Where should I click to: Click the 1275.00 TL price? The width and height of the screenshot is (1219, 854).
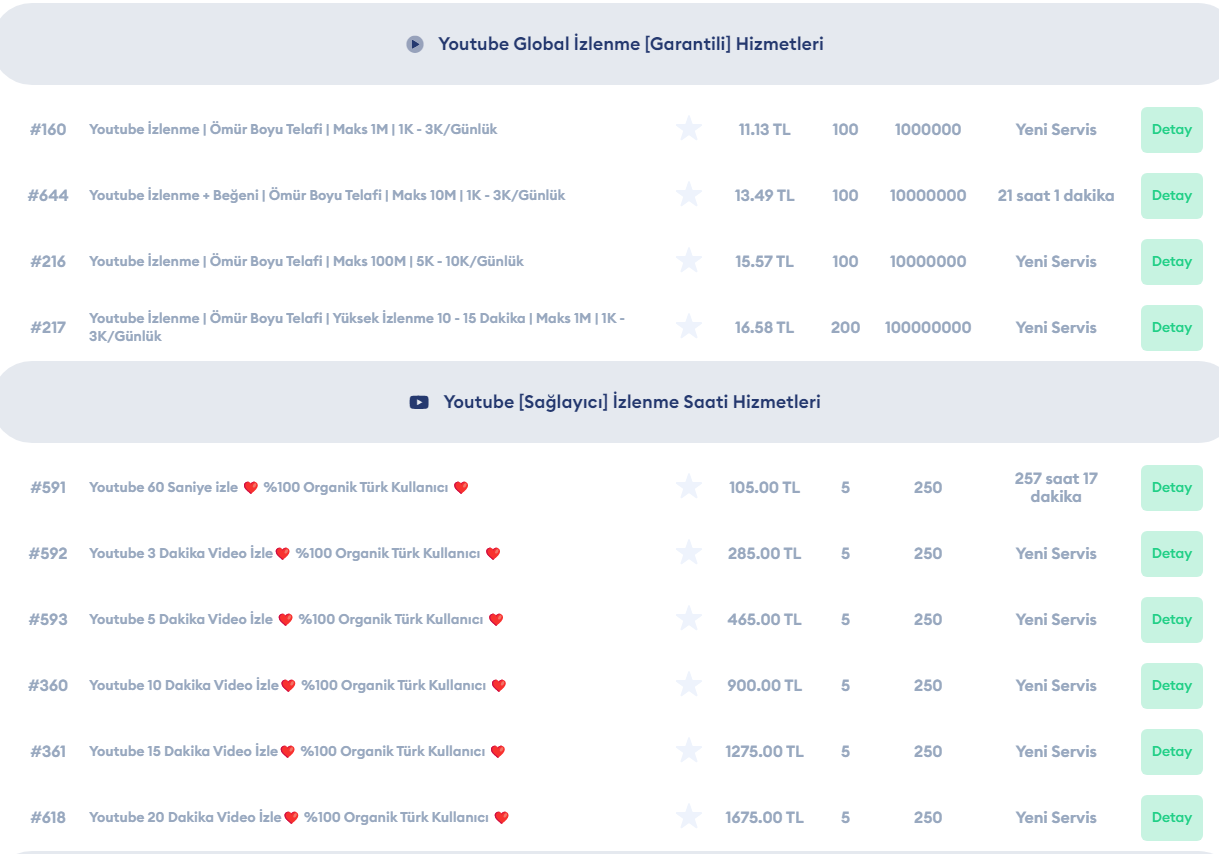tap(764, 751)
